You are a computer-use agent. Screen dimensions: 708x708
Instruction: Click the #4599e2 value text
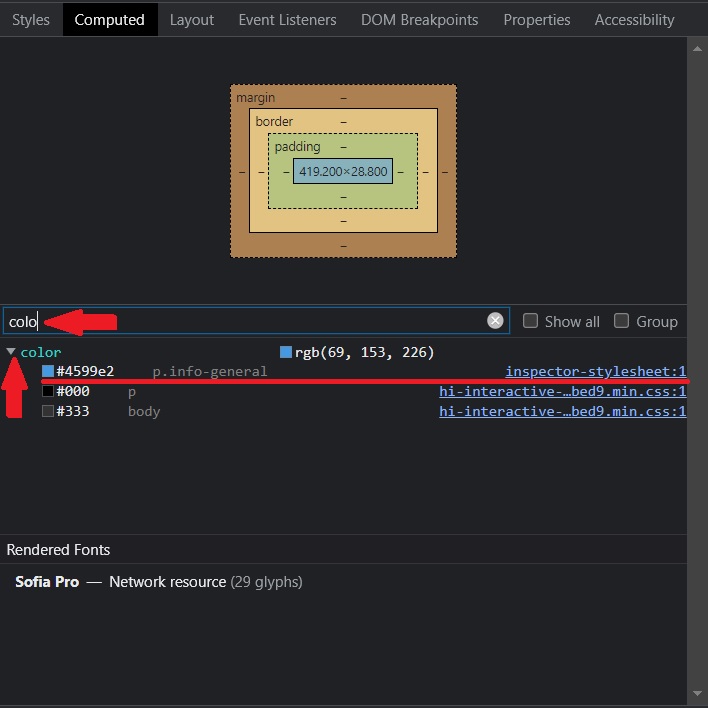coord(85,371)
